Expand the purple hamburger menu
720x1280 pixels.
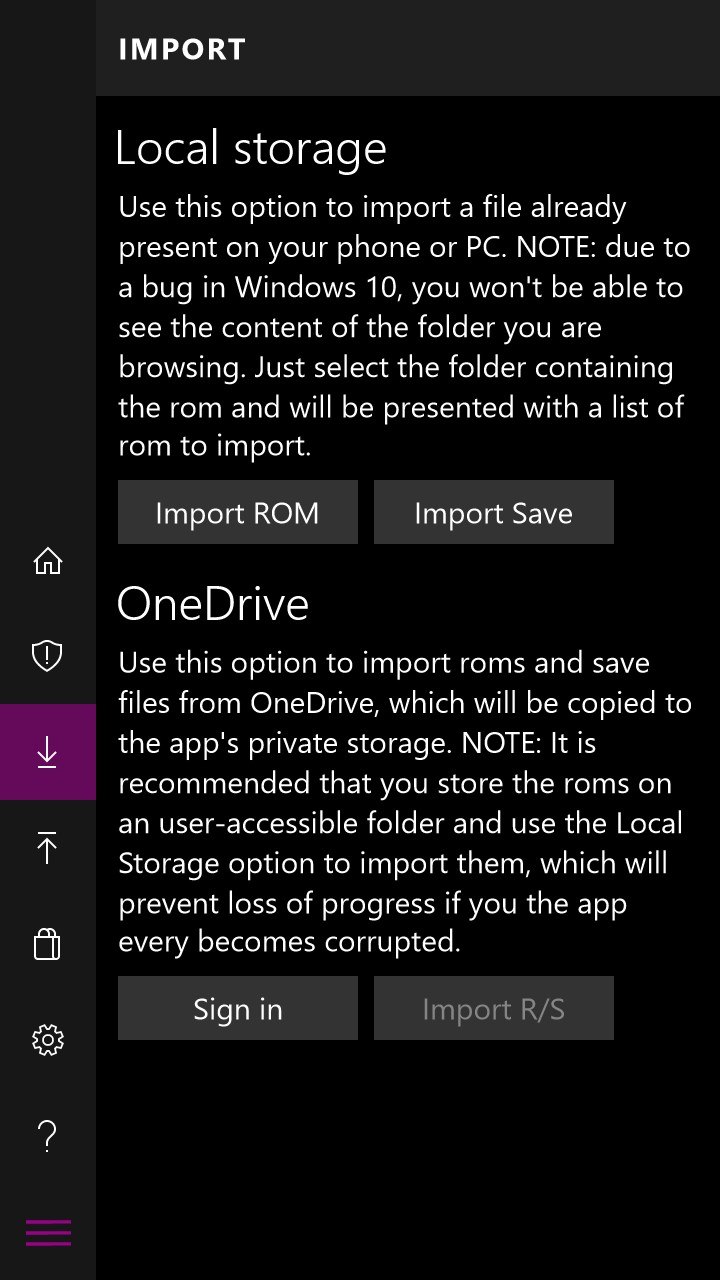pyautogui.click(x=47, y=1232)
